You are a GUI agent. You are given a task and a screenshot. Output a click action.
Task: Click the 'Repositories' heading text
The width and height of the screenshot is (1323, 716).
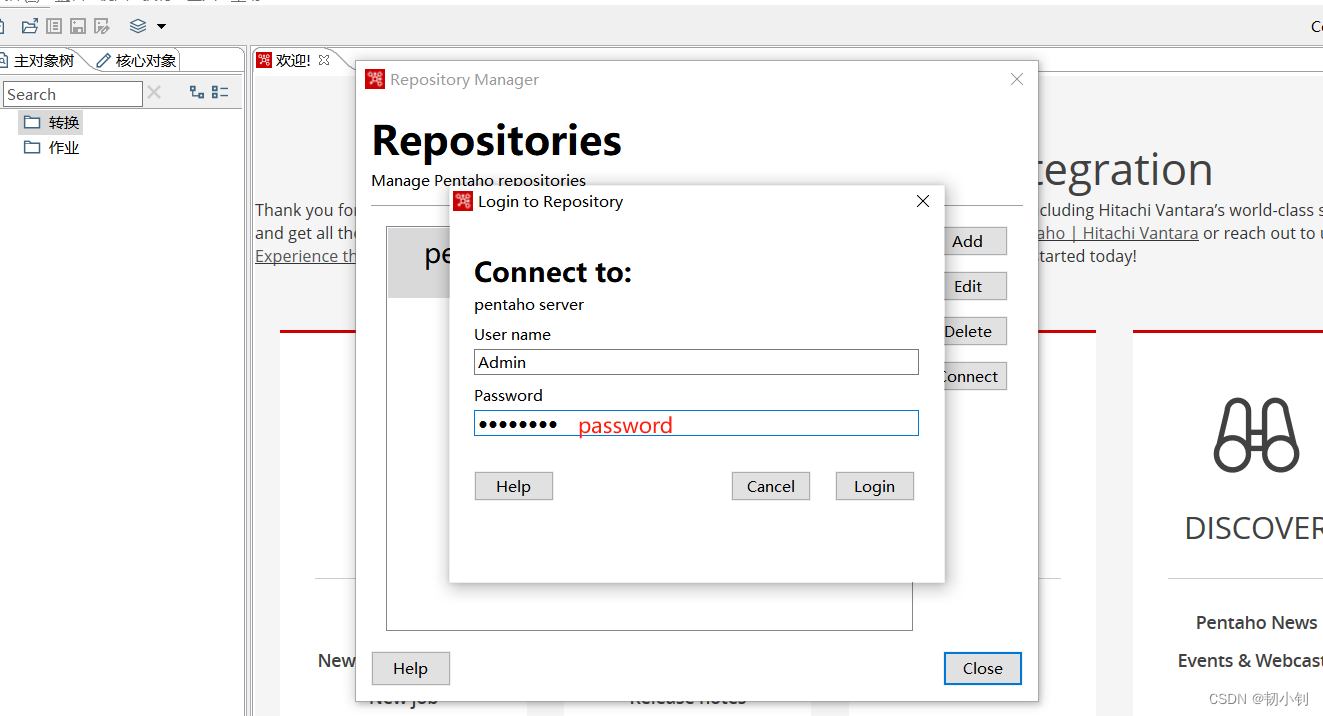(497, 141)
